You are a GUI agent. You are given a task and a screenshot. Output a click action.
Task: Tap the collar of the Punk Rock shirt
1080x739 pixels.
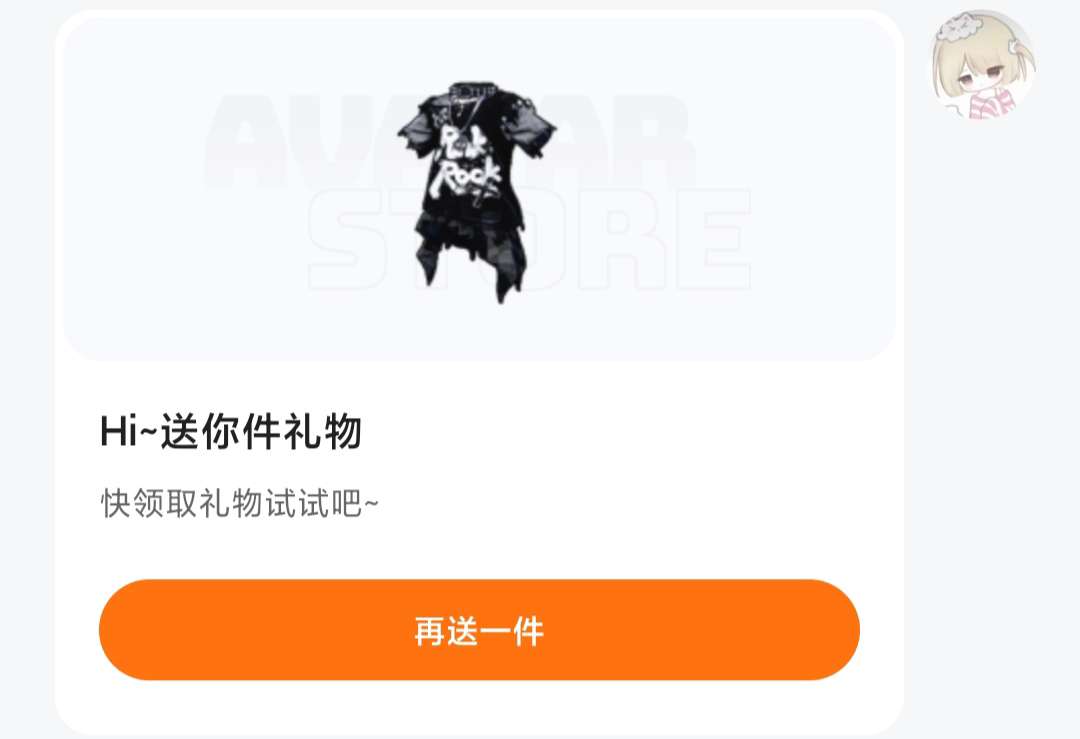(472, 90)
